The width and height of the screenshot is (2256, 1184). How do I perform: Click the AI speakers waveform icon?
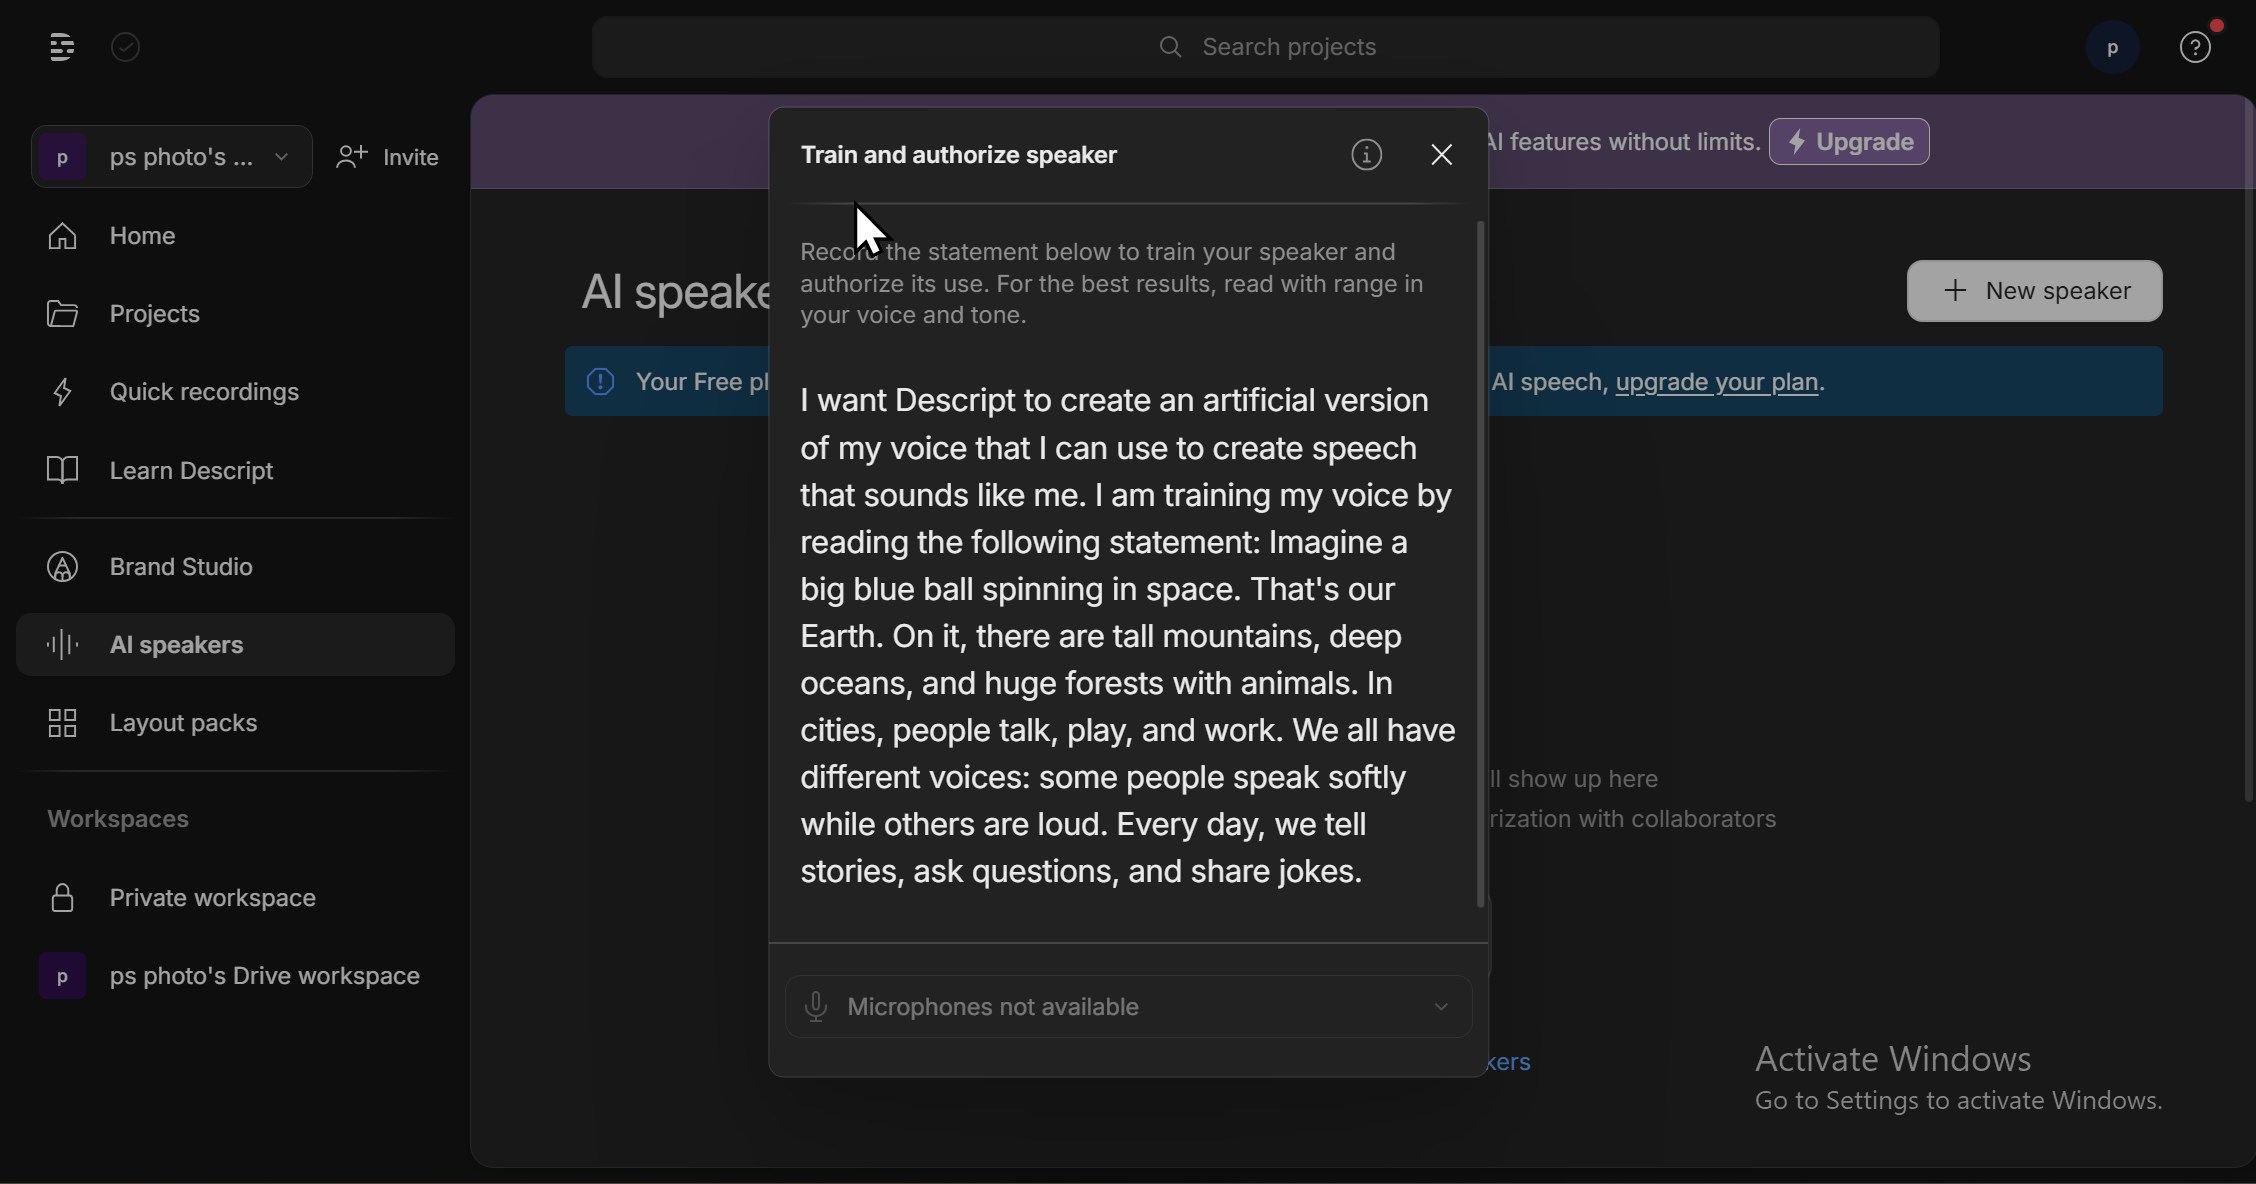tap(62, 645)
